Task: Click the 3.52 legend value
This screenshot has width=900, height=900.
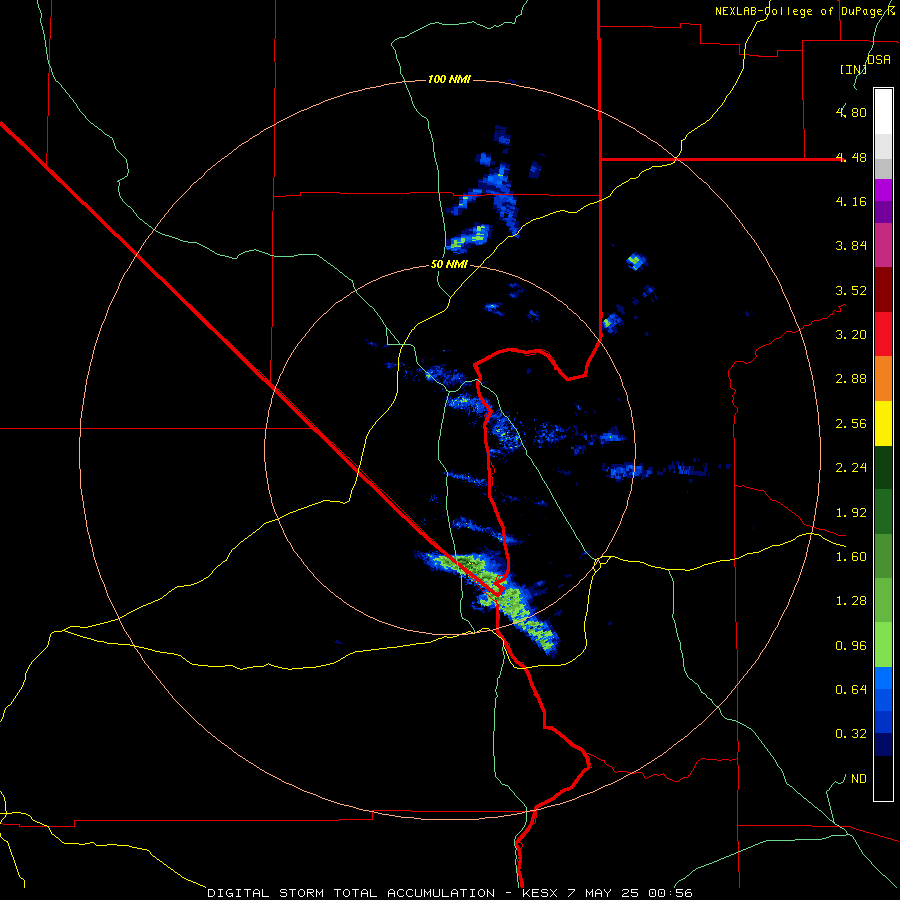Action: 851,290
